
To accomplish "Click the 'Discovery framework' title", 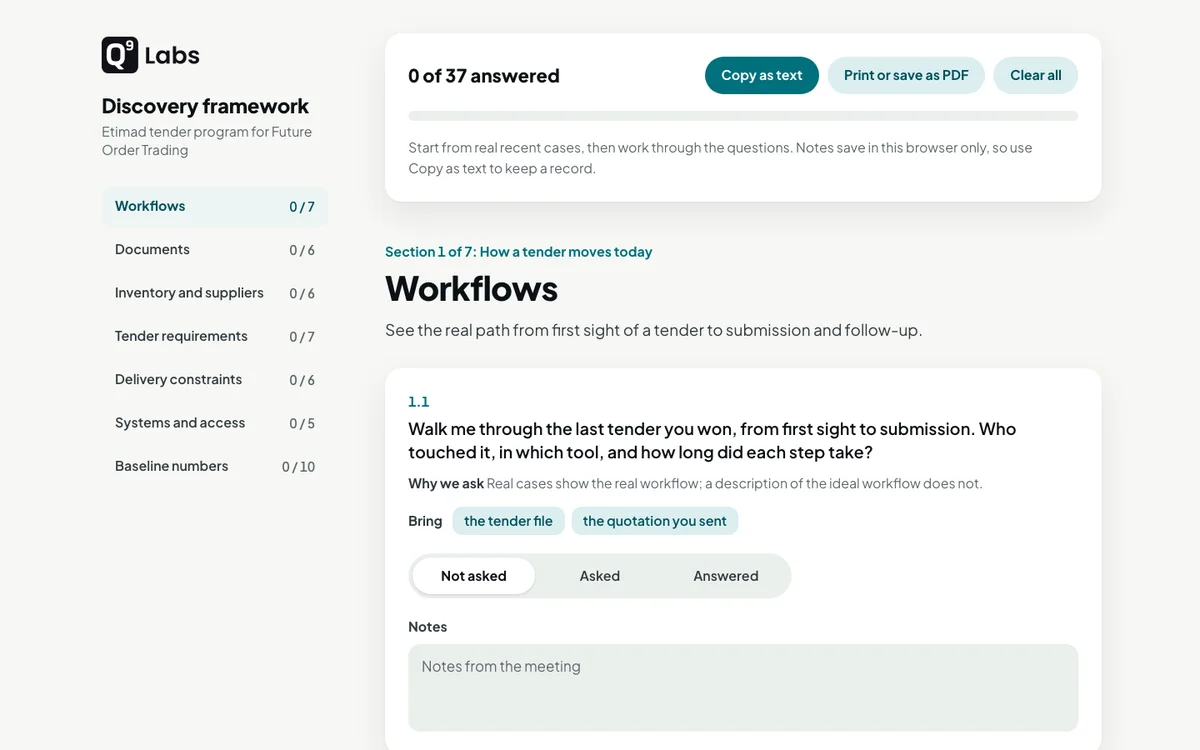I will [205, 106].
